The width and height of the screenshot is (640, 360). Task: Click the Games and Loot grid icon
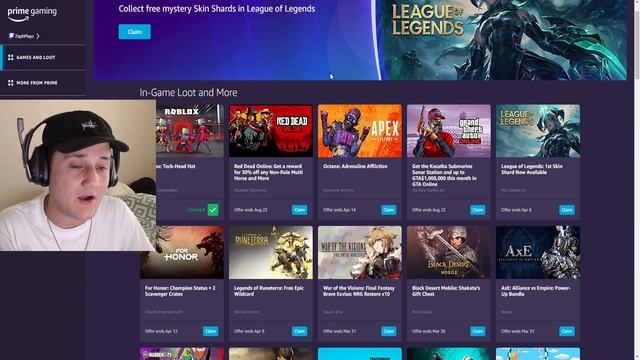tap(11, 58)
